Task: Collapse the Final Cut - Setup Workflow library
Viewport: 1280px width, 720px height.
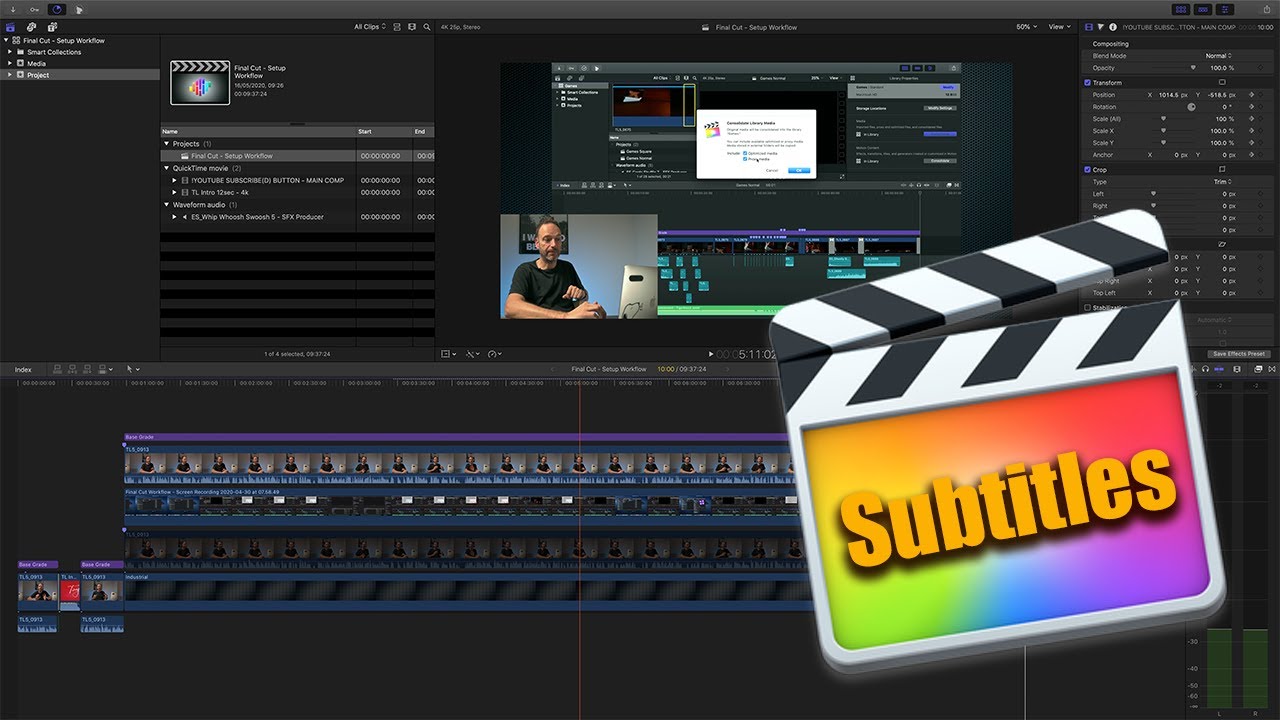Action: 4,41
